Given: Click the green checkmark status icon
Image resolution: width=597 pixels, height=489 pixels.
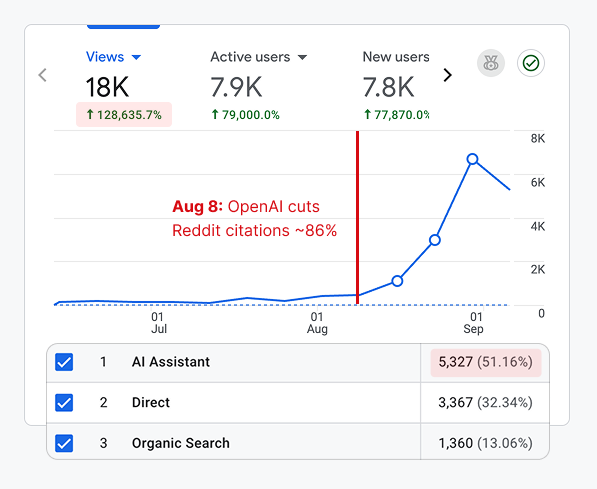Looking at the screenshot, I should point(531,63).
